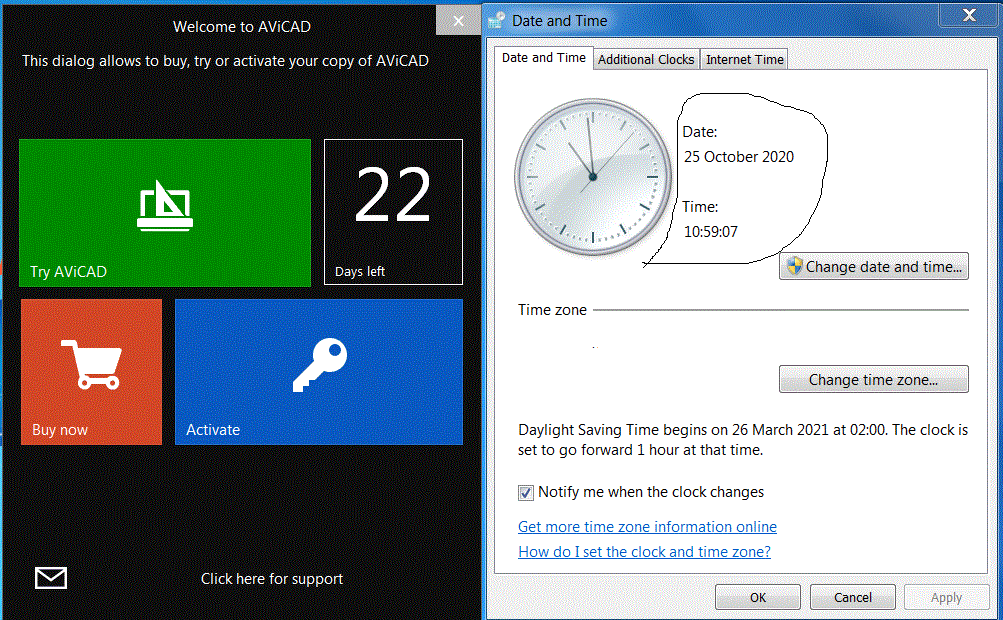The width and height of the screenshot is (1003, 620).
Task: Click the shopping cart icon
Action: (x=91, y=364)
